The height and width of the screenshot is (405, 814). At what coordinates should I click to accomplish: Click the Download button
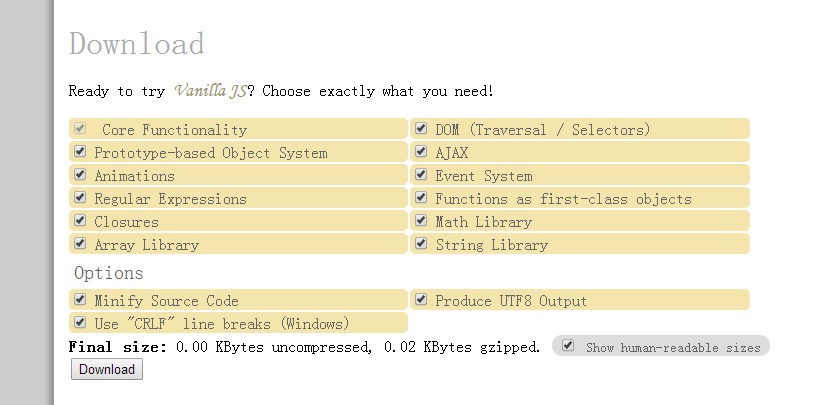[x=107, y=369]
